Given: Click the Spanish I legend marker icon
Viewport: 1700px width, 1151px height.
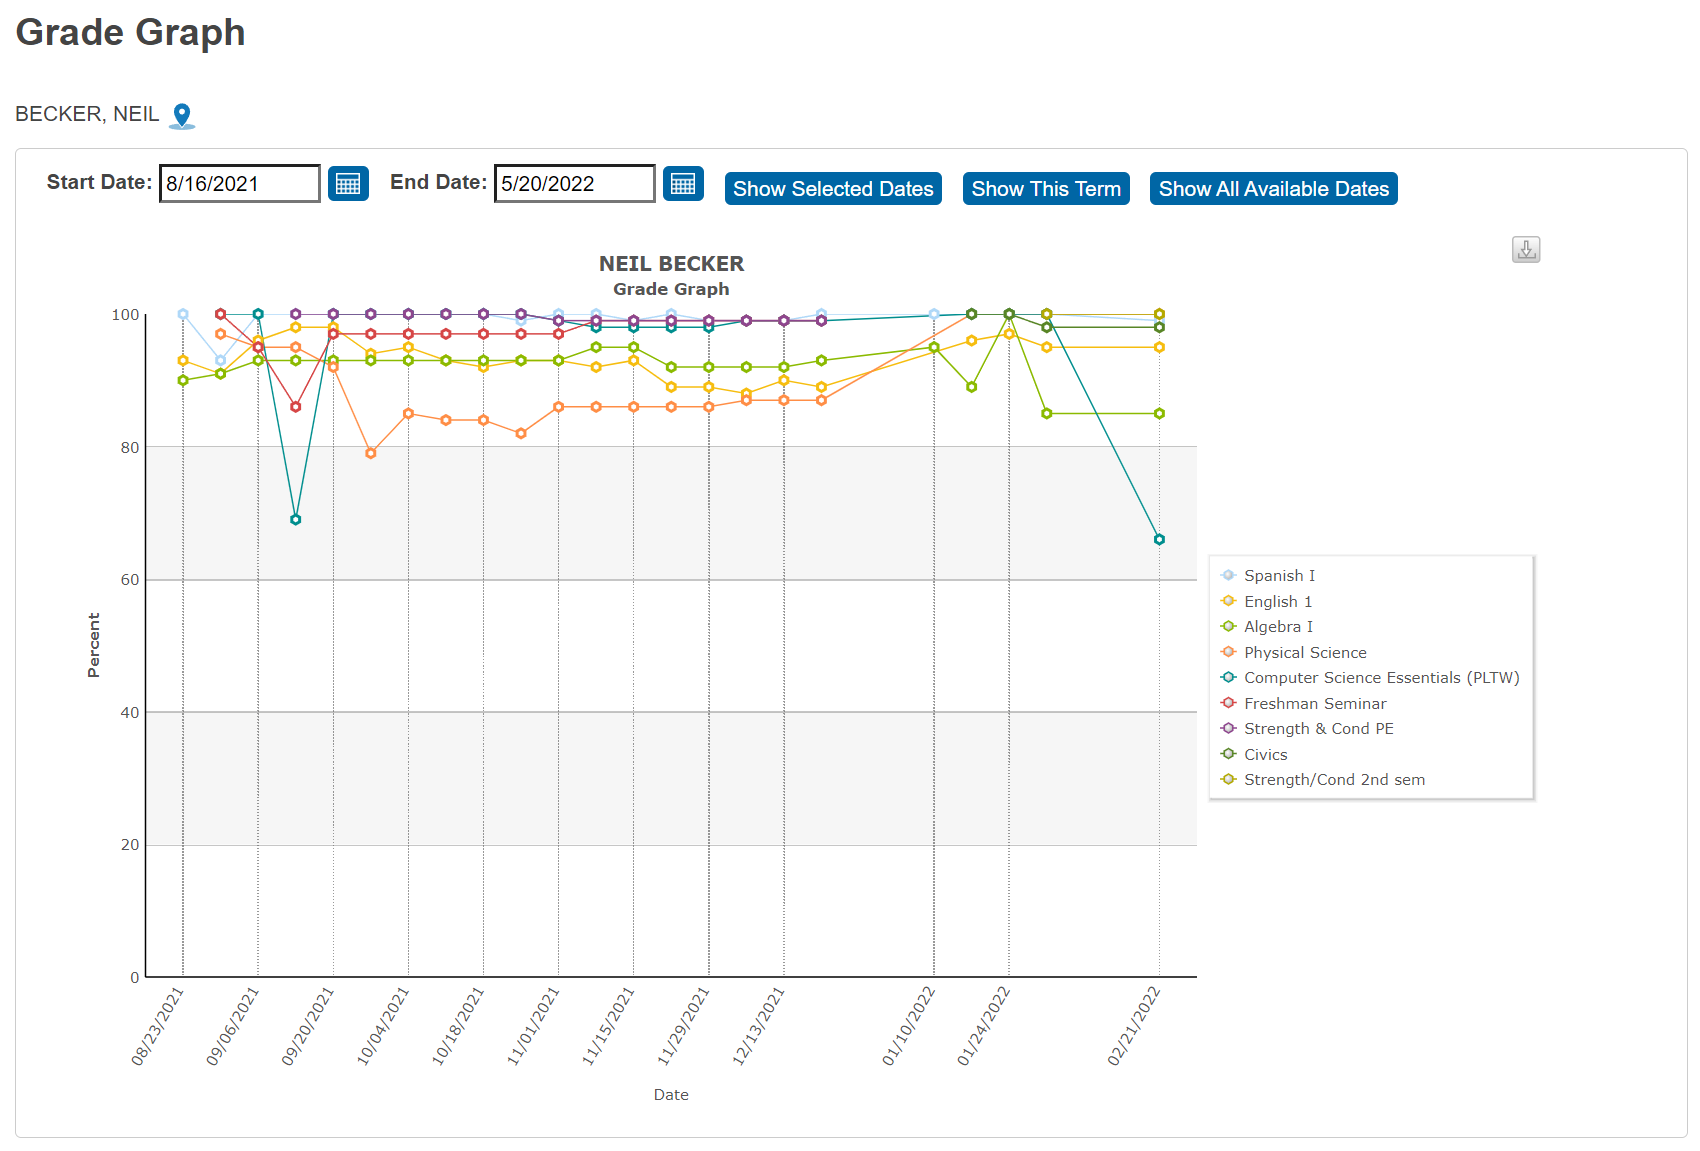Looking at the screenshot, I should [1226, 575].
